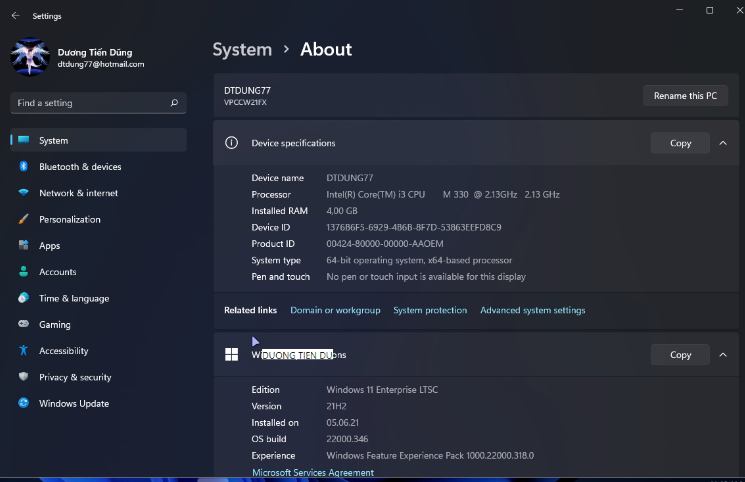Open Accessibility settings
The image size is (745, 482).
[x=98, y=351]
